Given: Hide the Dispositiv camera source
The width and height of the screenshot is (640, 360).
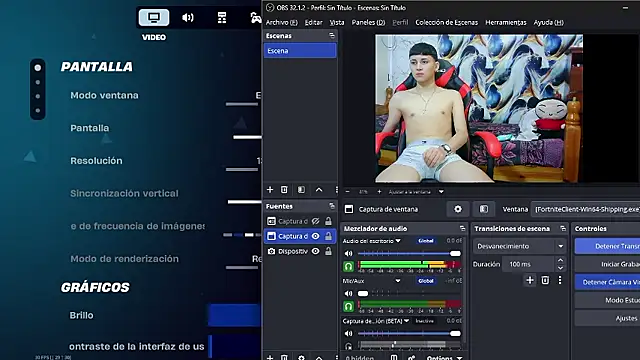Looking at the screenshot, I should [316, 251].
